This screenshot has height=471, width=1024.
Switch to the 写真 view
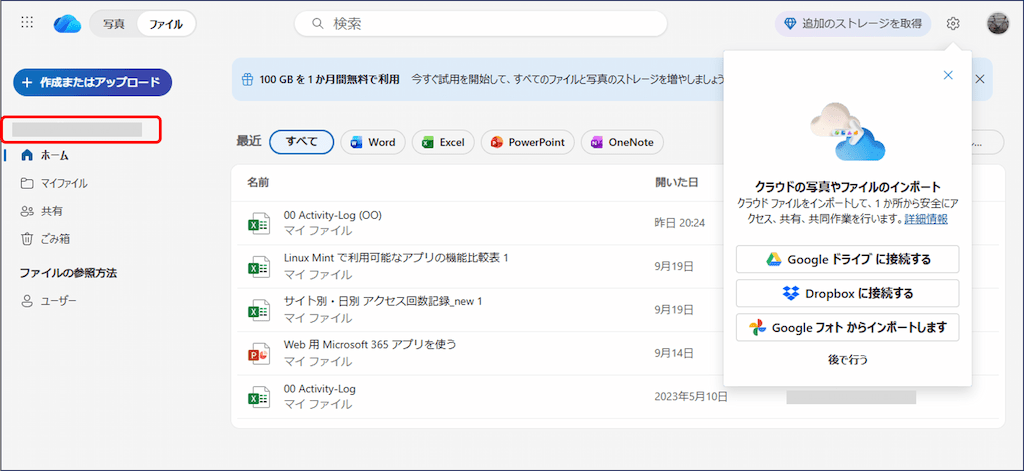coord(114,24)
